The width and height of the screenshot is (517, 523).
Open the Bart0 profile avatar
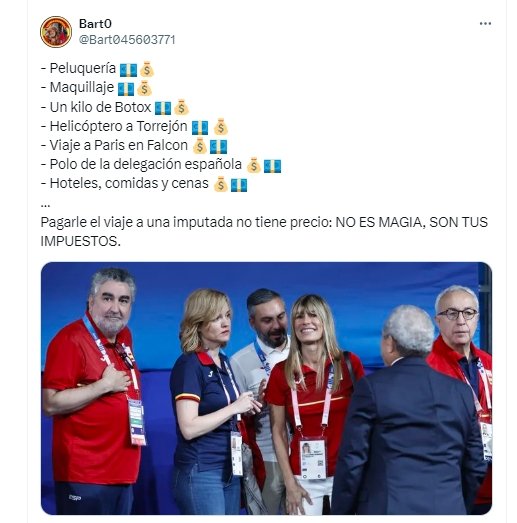point(56,32)
